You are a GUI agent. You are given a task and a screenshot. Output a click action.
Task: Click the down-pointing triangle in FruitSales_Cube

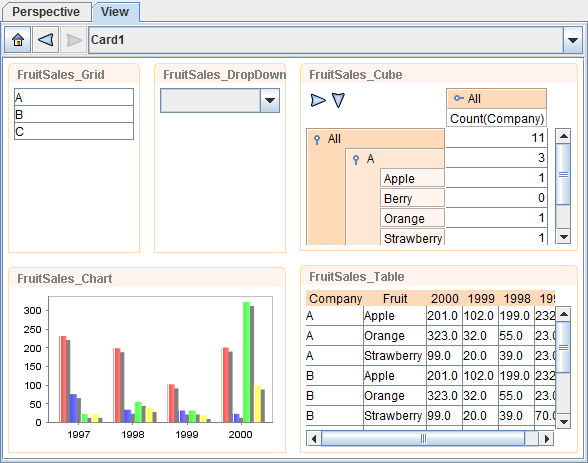click(338, 100)
